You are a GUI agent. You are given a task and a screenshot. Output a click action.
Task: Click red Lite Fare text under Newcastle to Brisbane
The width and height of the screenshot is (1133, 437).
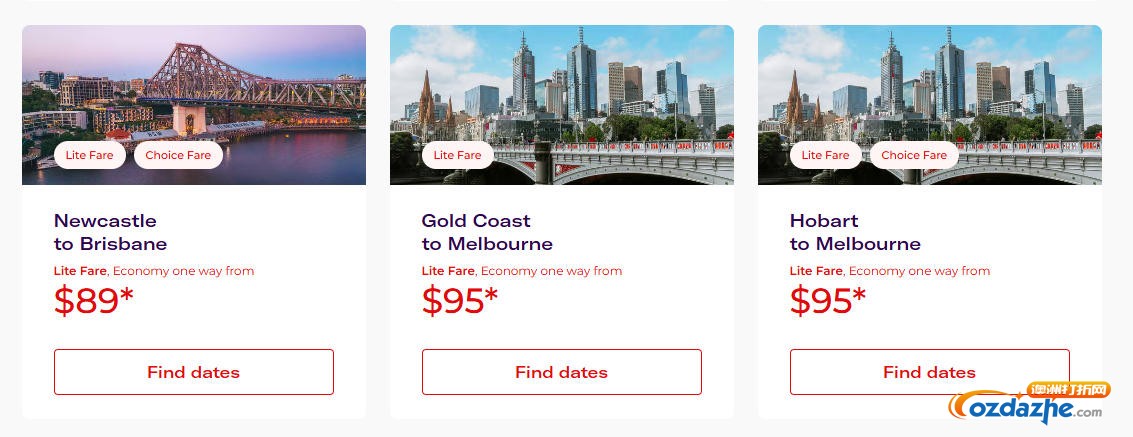click(x=80, y=271)
